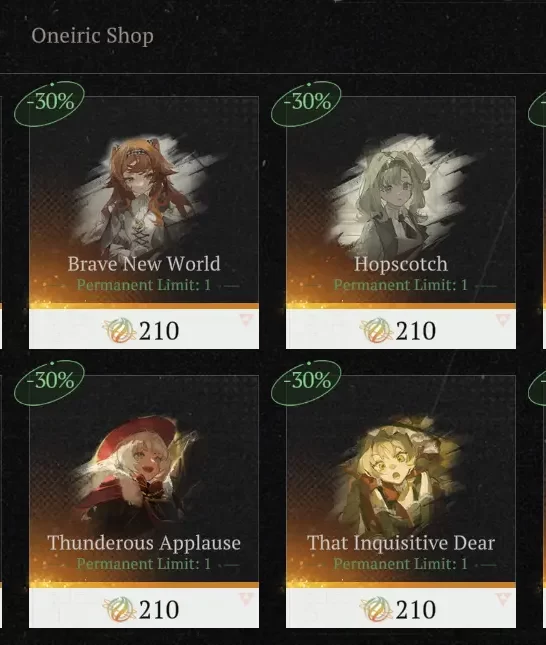Image resolution: width=546 pixels, height=645 pixels.
Task: Open That Inquisitive Dear portrait
Action: point(401,473)
